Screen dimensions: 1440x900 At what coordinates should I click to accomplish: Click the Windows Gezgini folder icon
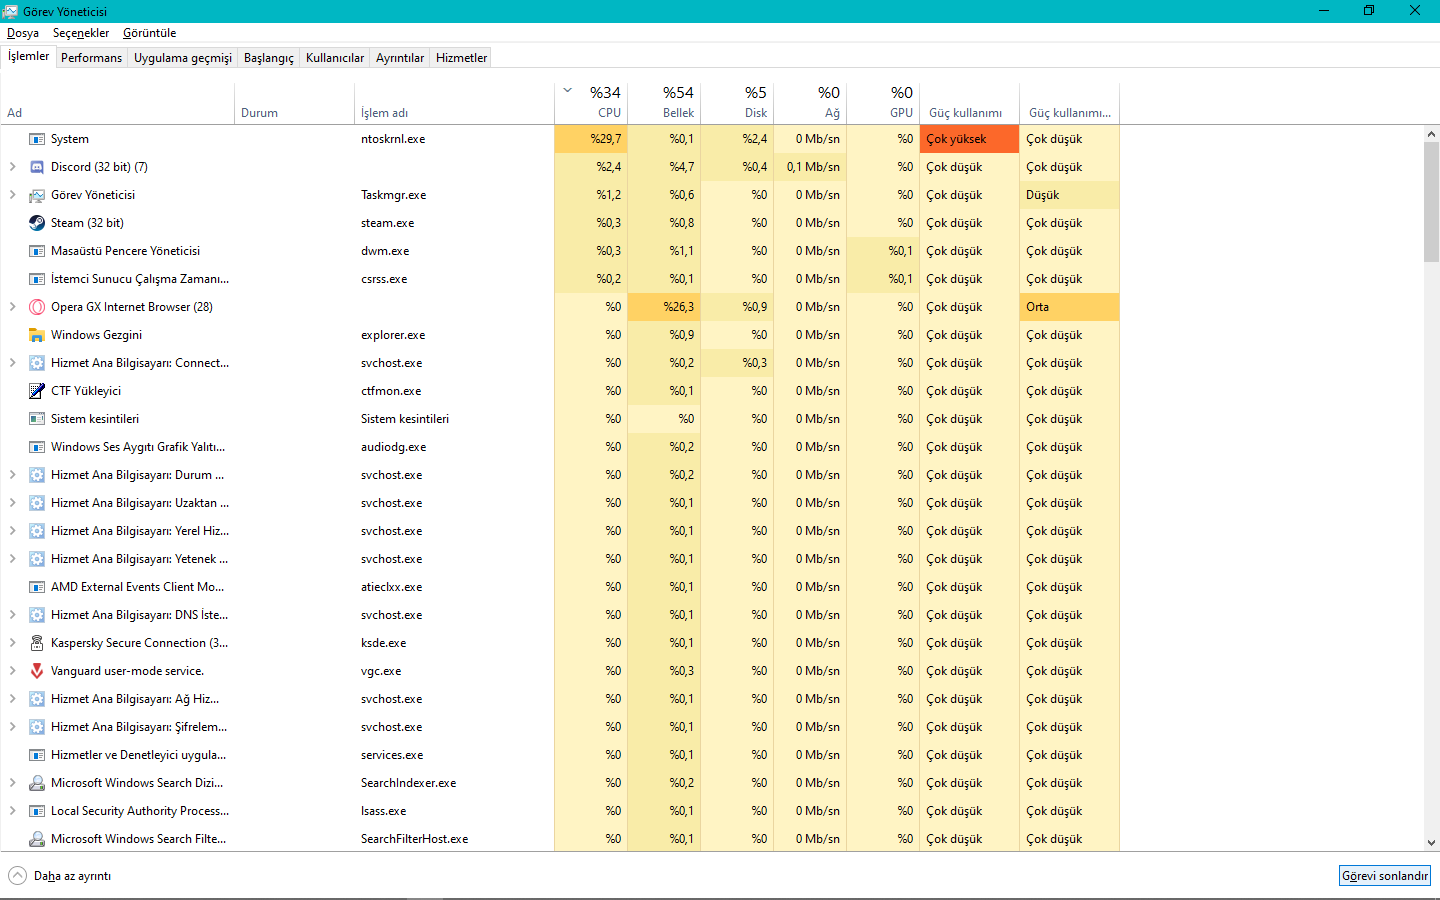pyautogui.click(x=37, y=335)
